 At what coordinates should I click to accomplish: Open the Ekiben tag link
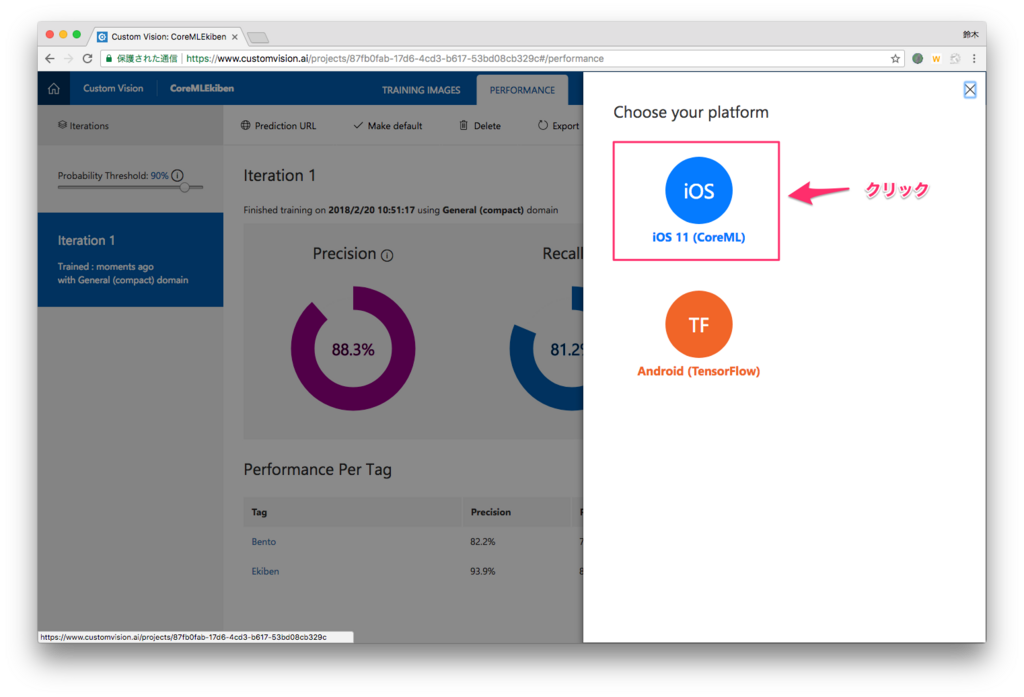265,571
